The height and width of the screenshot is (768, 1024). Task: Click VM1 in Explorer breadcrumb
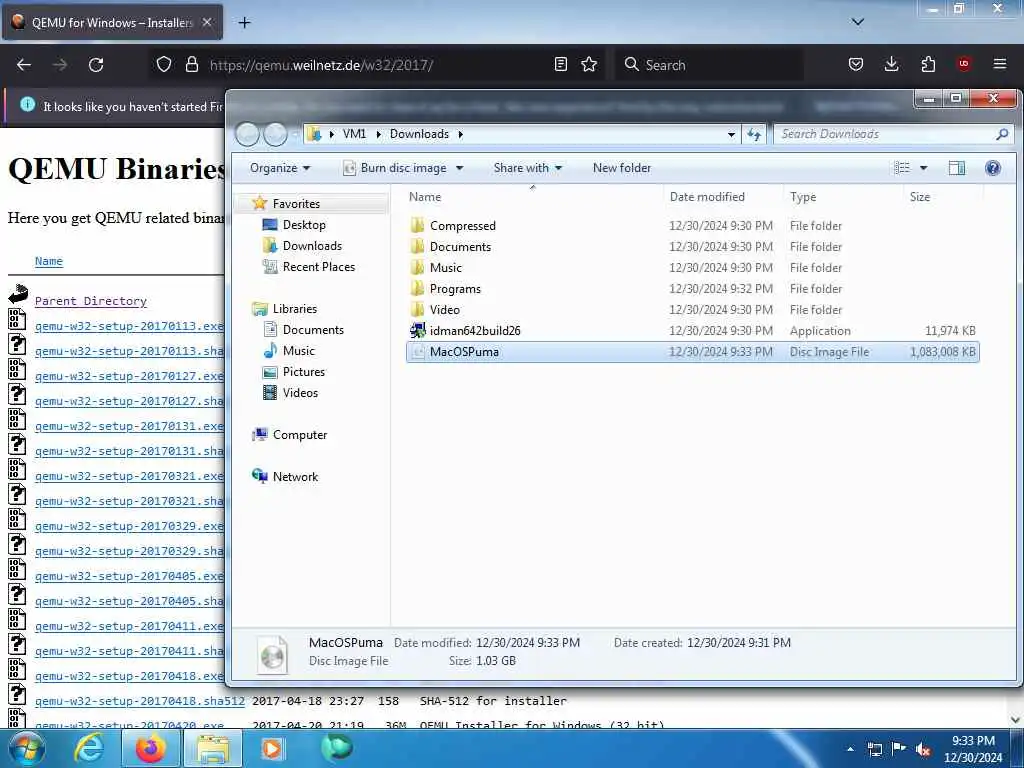[x=354, y=134]
